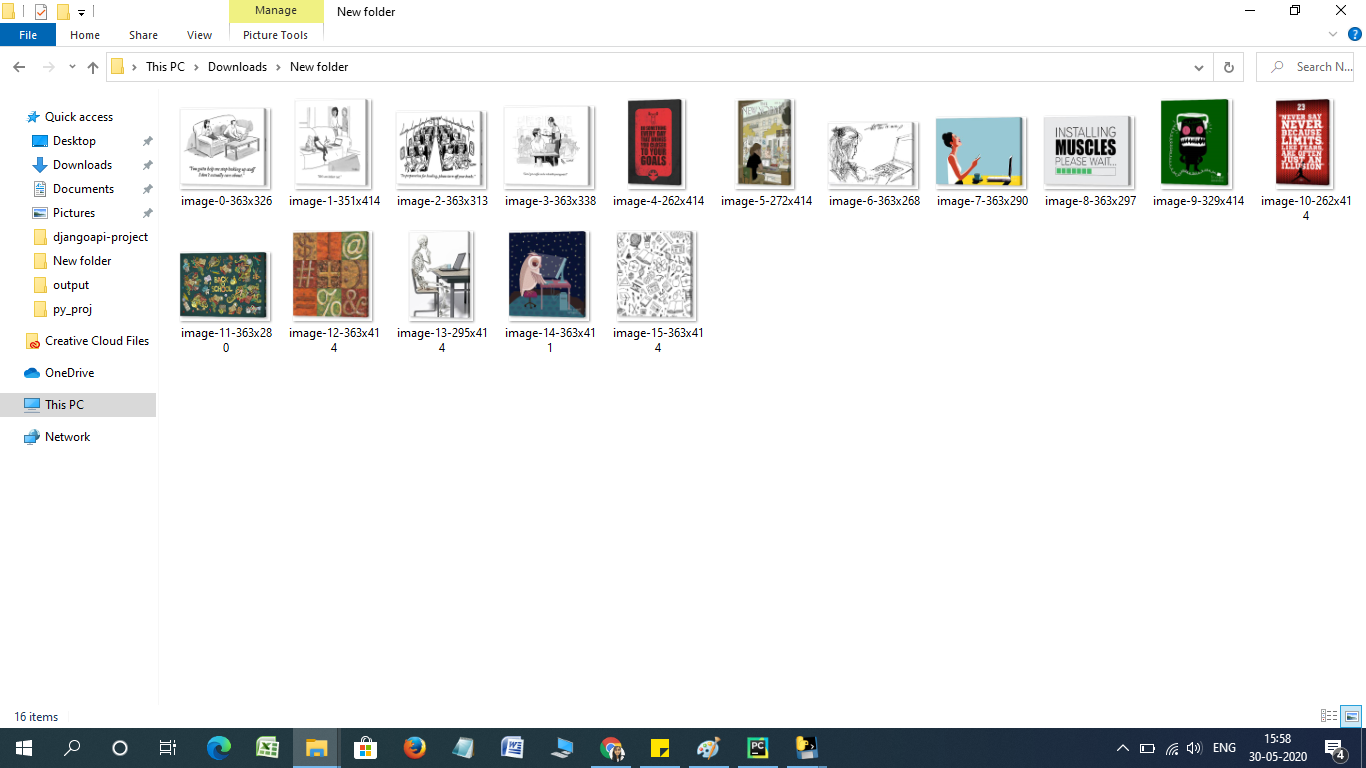This screenshot has height=768, width=1366.
Task: Open the Picture Tools tab
Action: pyautogui.click(x=275, y=35)
